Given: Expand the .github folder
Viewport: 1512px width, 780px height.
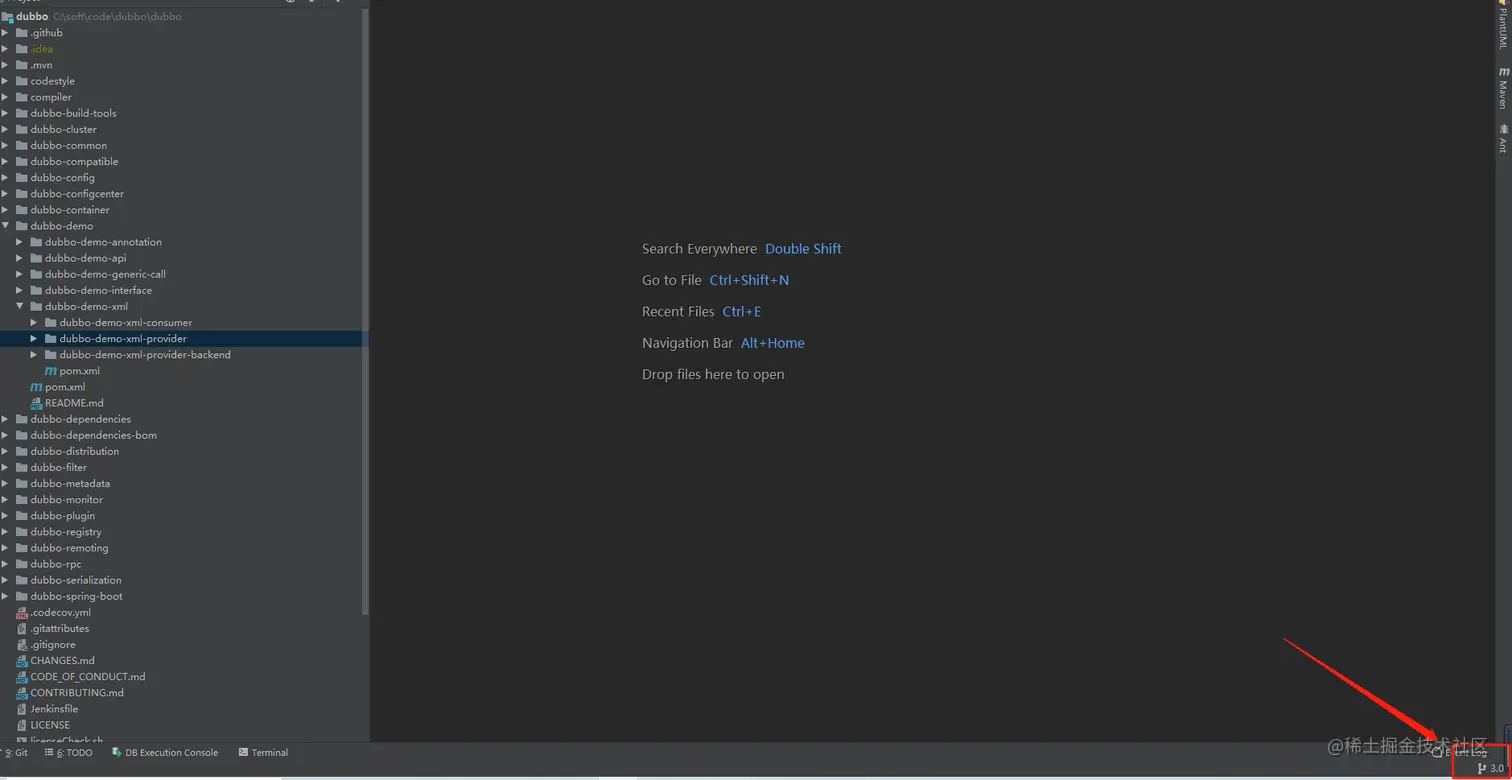Looking at the screenshot, I should pyautogui.click(x=5, y=33).
